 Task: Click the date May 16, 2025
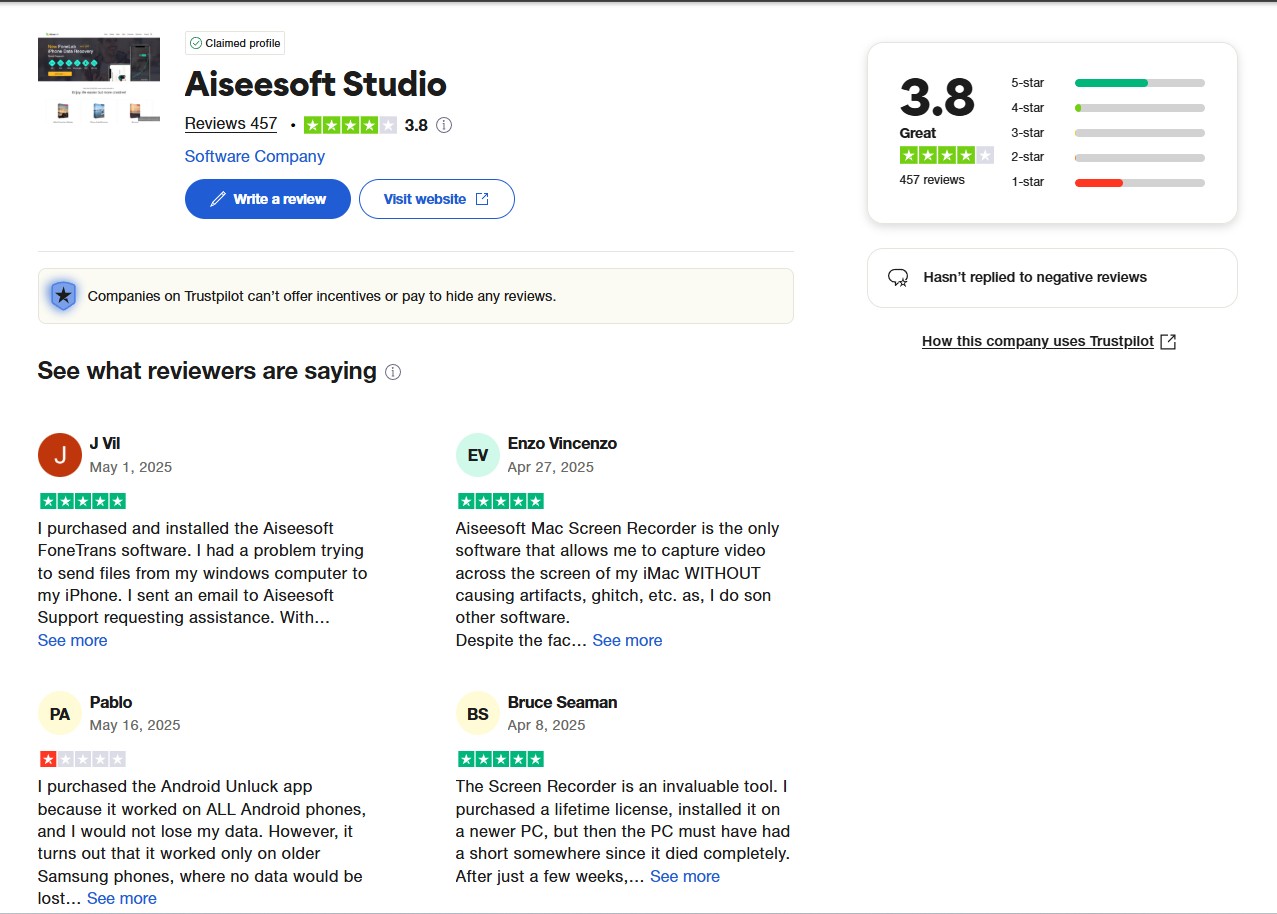coord(135,725)
